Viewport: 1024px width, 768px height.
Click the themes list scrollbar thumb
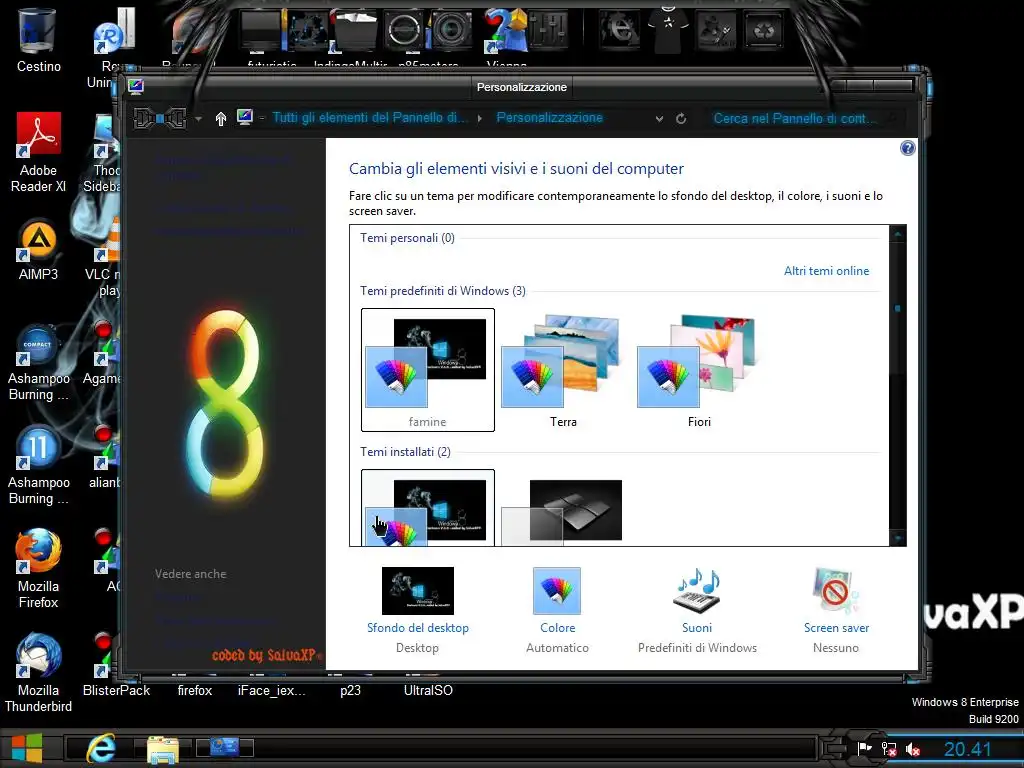897,308
